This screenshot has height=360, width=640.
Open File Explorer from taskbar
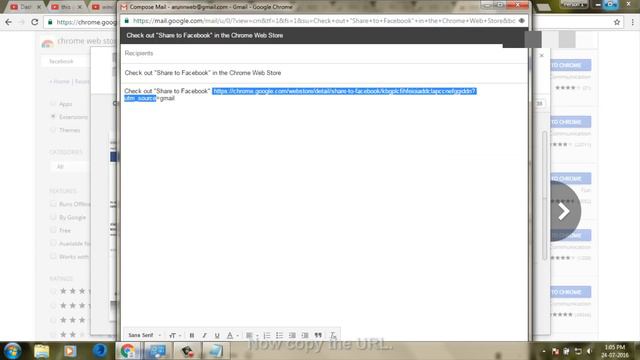click(x=42, y=351)
